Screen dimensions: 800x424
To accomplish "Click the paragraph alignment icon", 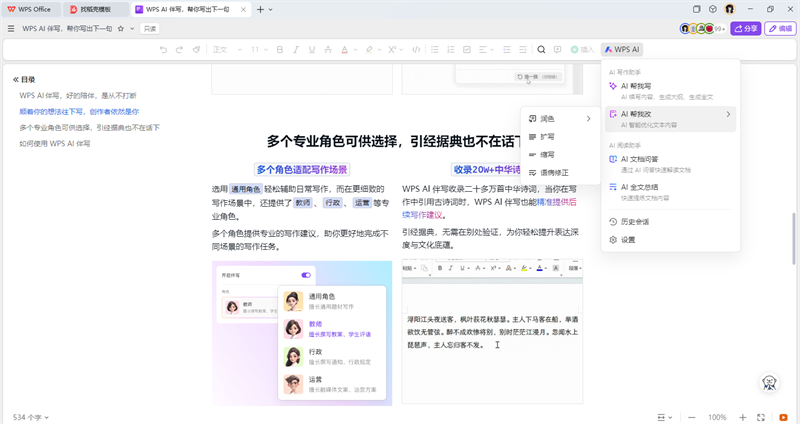I will point(483,49).
